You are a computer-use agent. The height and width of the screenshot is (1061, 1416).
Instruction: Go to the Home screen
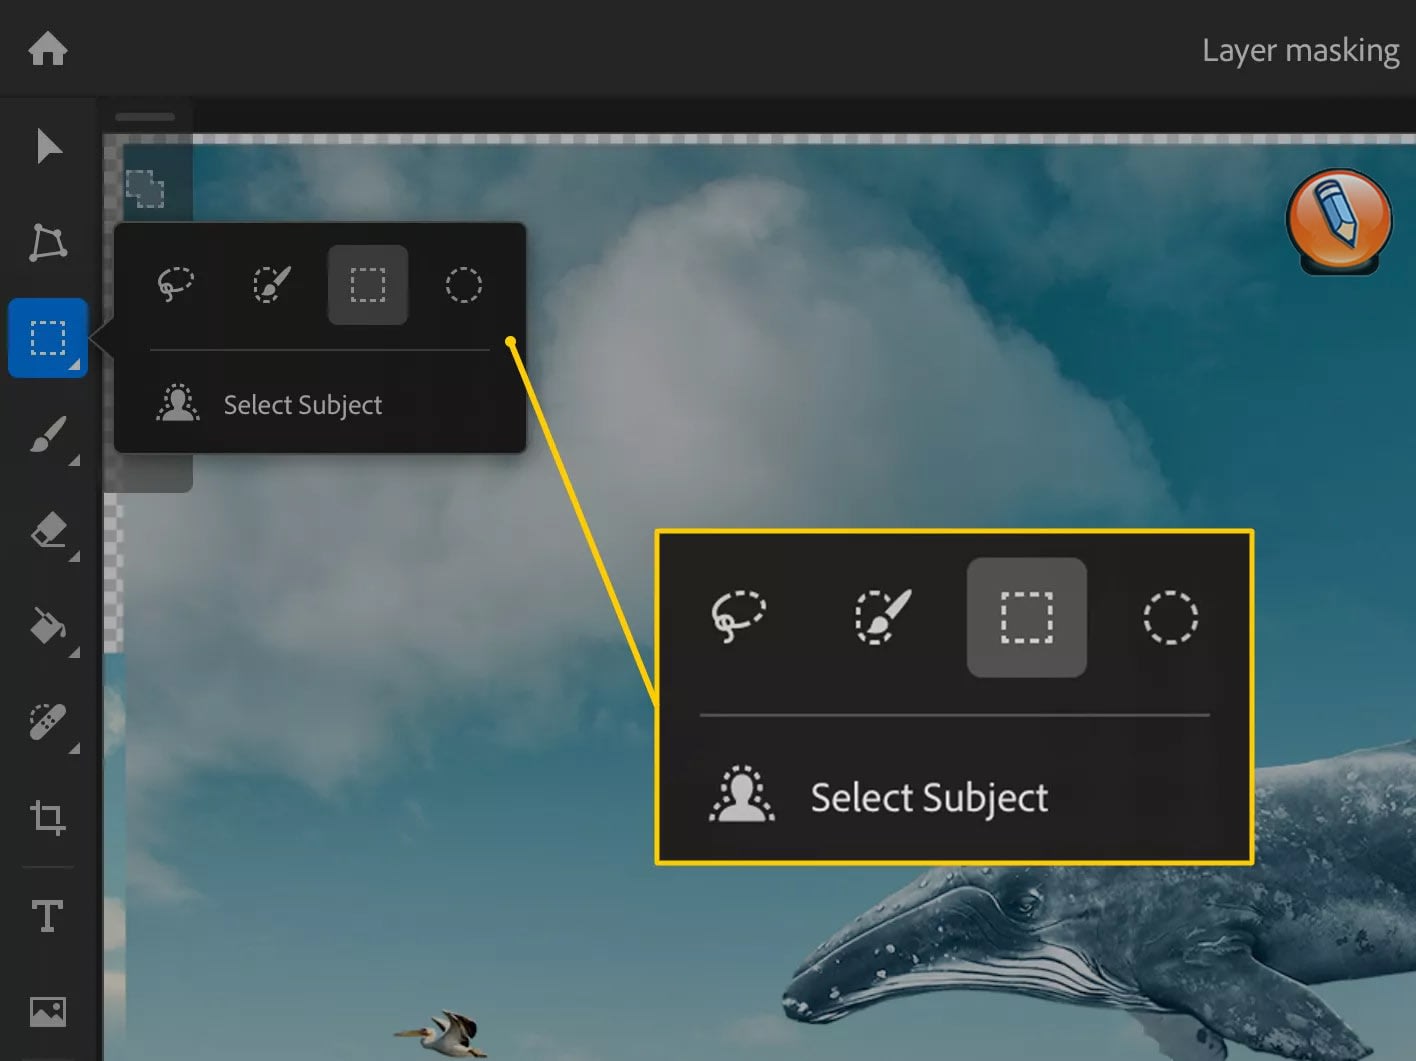tap(48, 48)
